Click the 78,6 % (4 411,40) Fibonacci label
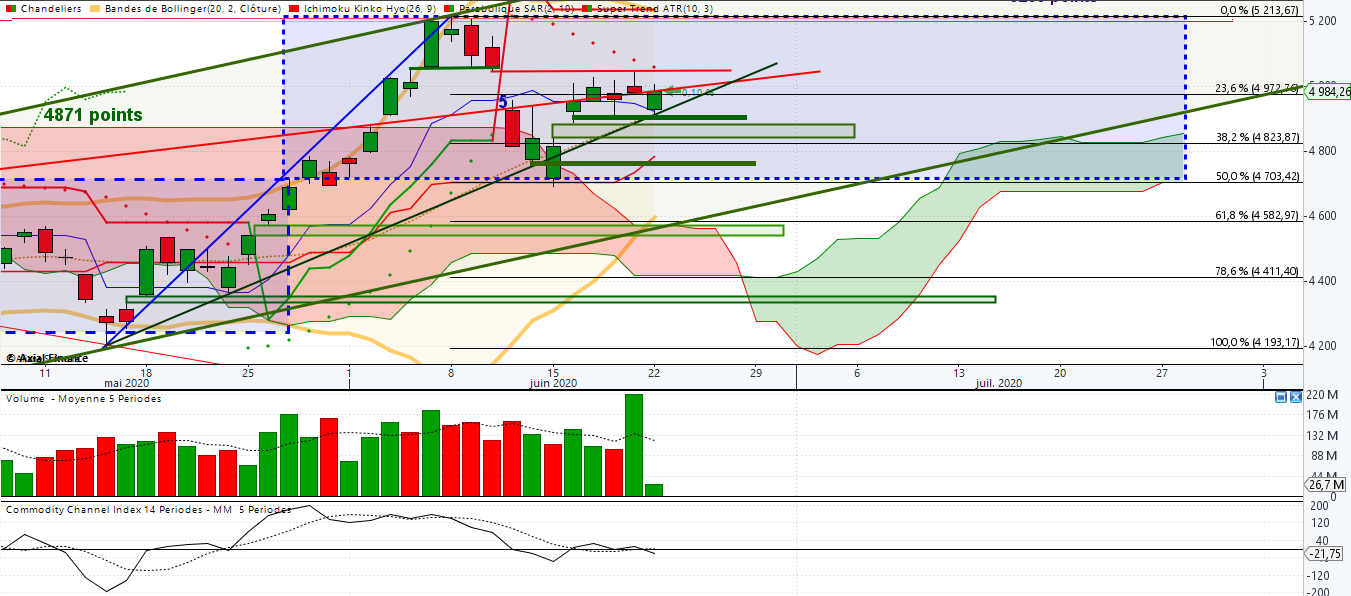1351x596 pixels. (x=1257, y=271)
